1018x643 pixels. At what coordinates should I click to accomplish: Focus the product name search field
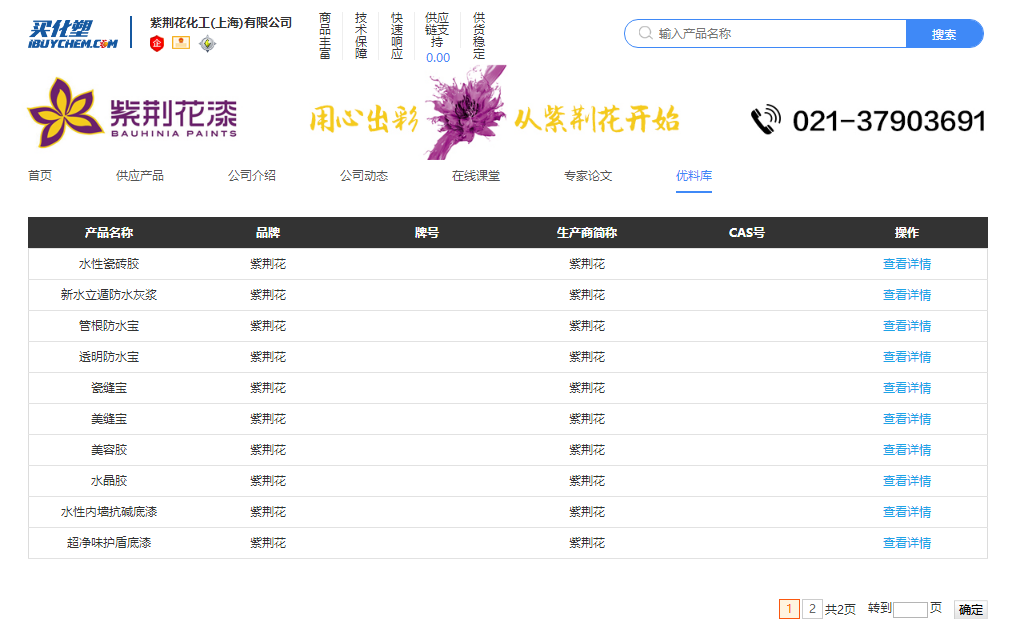[765, 34]
